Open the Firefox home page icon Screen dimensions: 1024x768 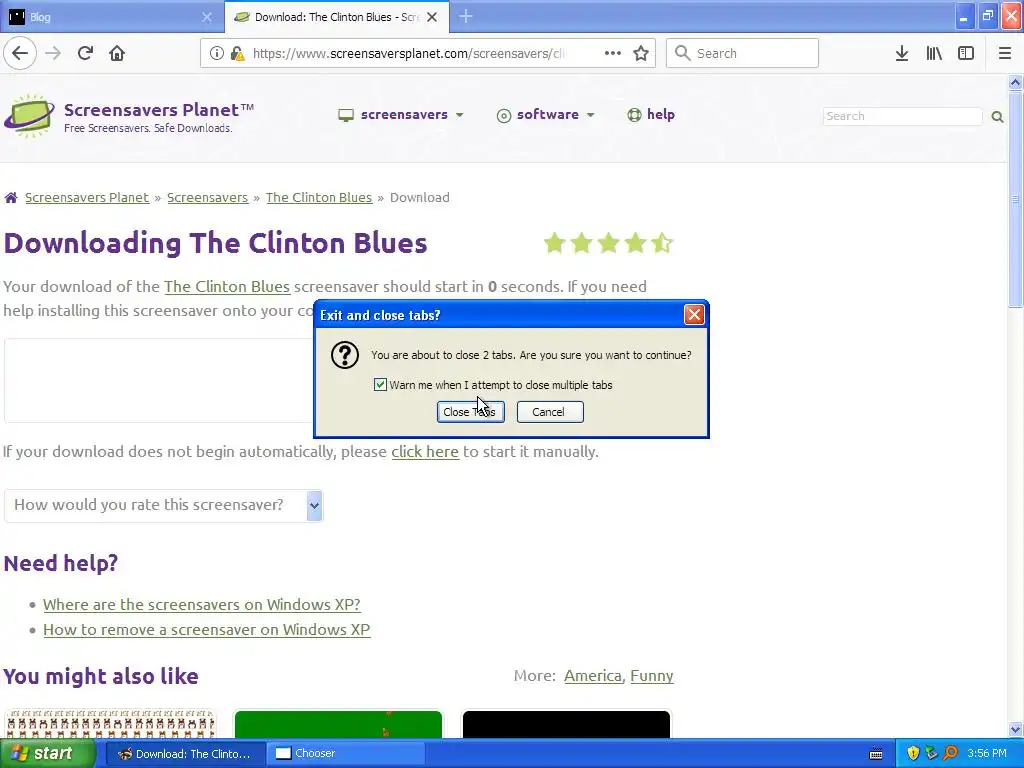click(117, 53)
